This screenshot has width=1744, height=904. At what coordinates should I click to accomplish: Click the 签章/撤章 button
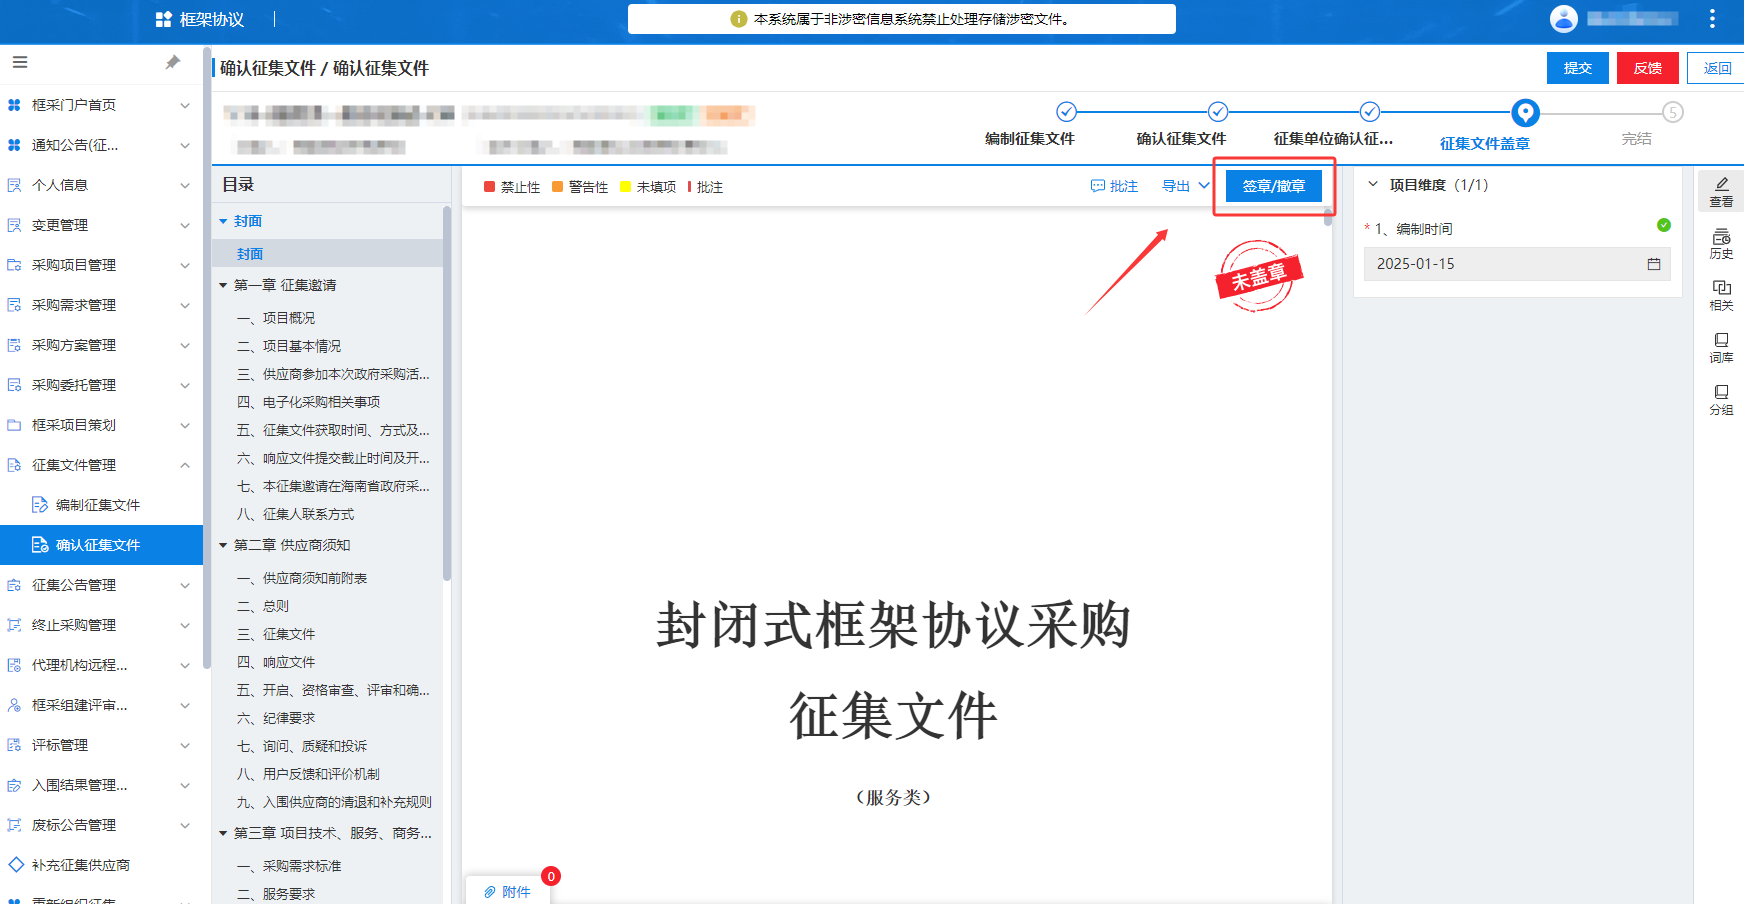pos(1274,186)
